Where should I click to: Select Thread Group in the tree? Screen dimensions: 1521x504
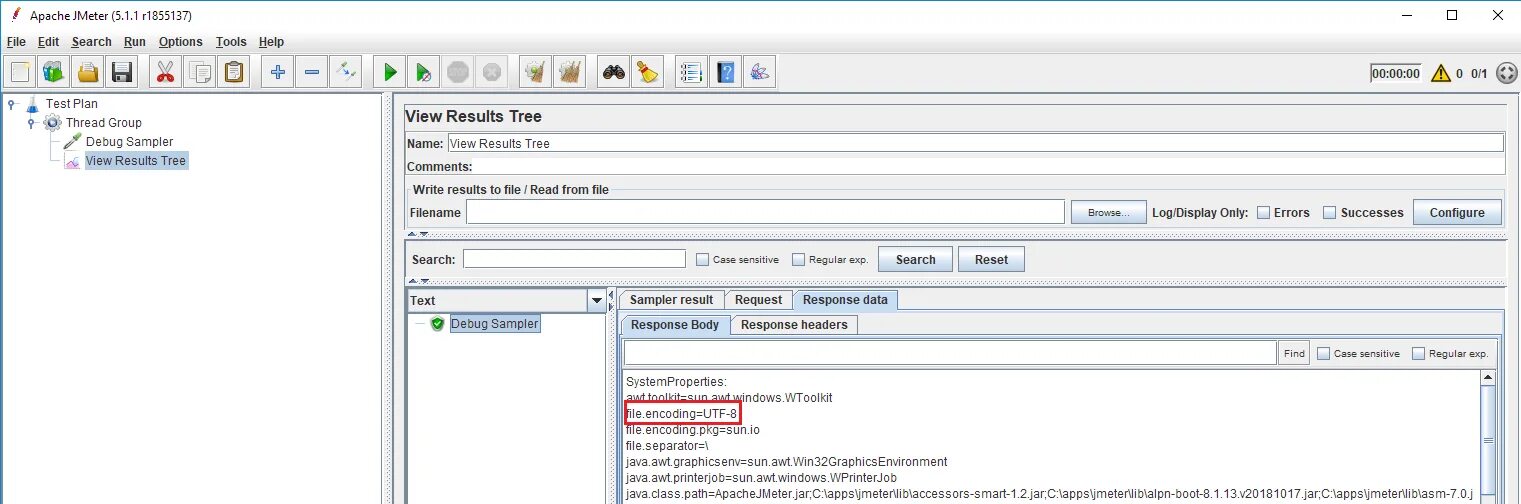coord(104,122)
